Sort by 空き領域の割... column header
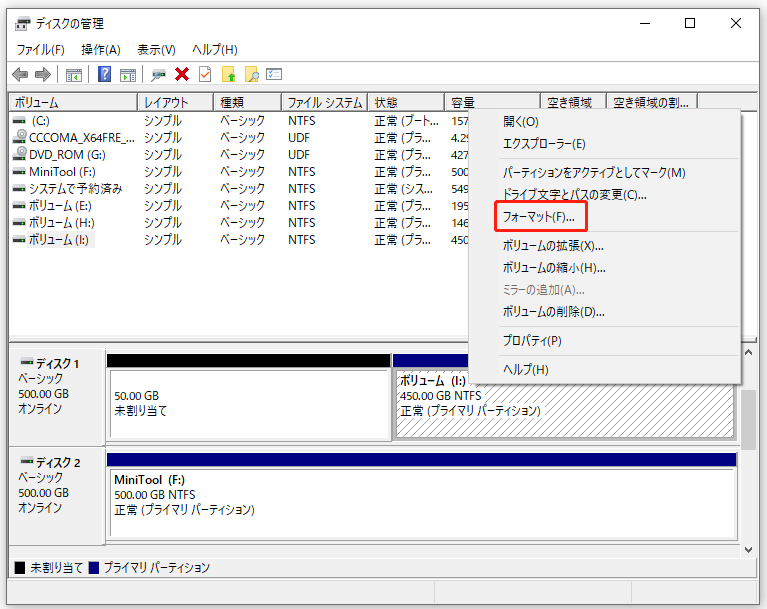Screen dimensions: 767x609 pyautogui.click(x=652, y=103)
